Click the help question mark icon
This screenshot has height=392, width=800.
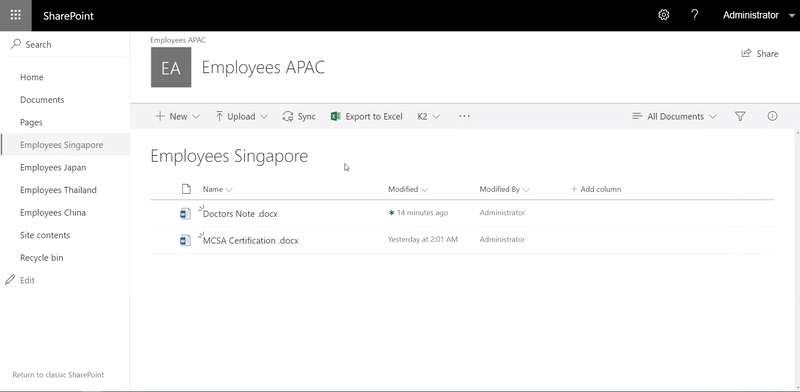[694, 15]
